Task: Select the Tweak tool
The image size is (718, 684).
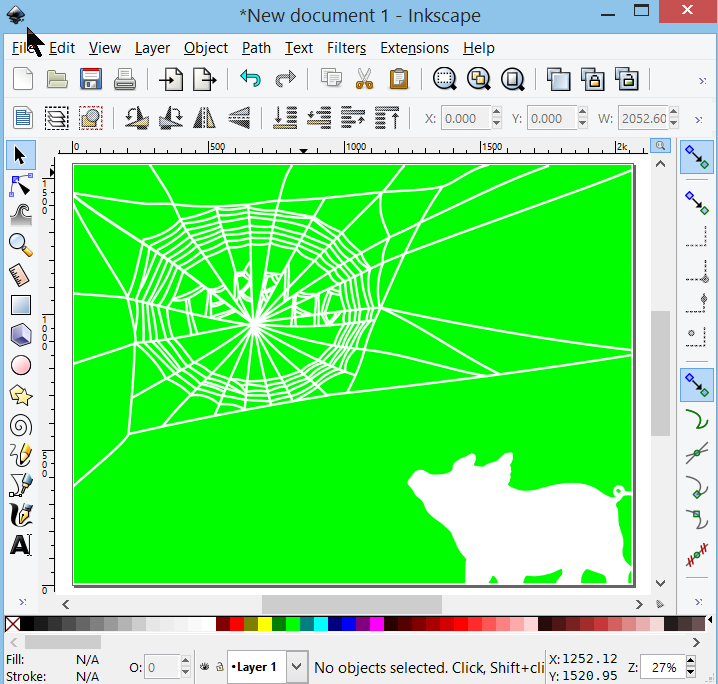Action: (21, 215)
